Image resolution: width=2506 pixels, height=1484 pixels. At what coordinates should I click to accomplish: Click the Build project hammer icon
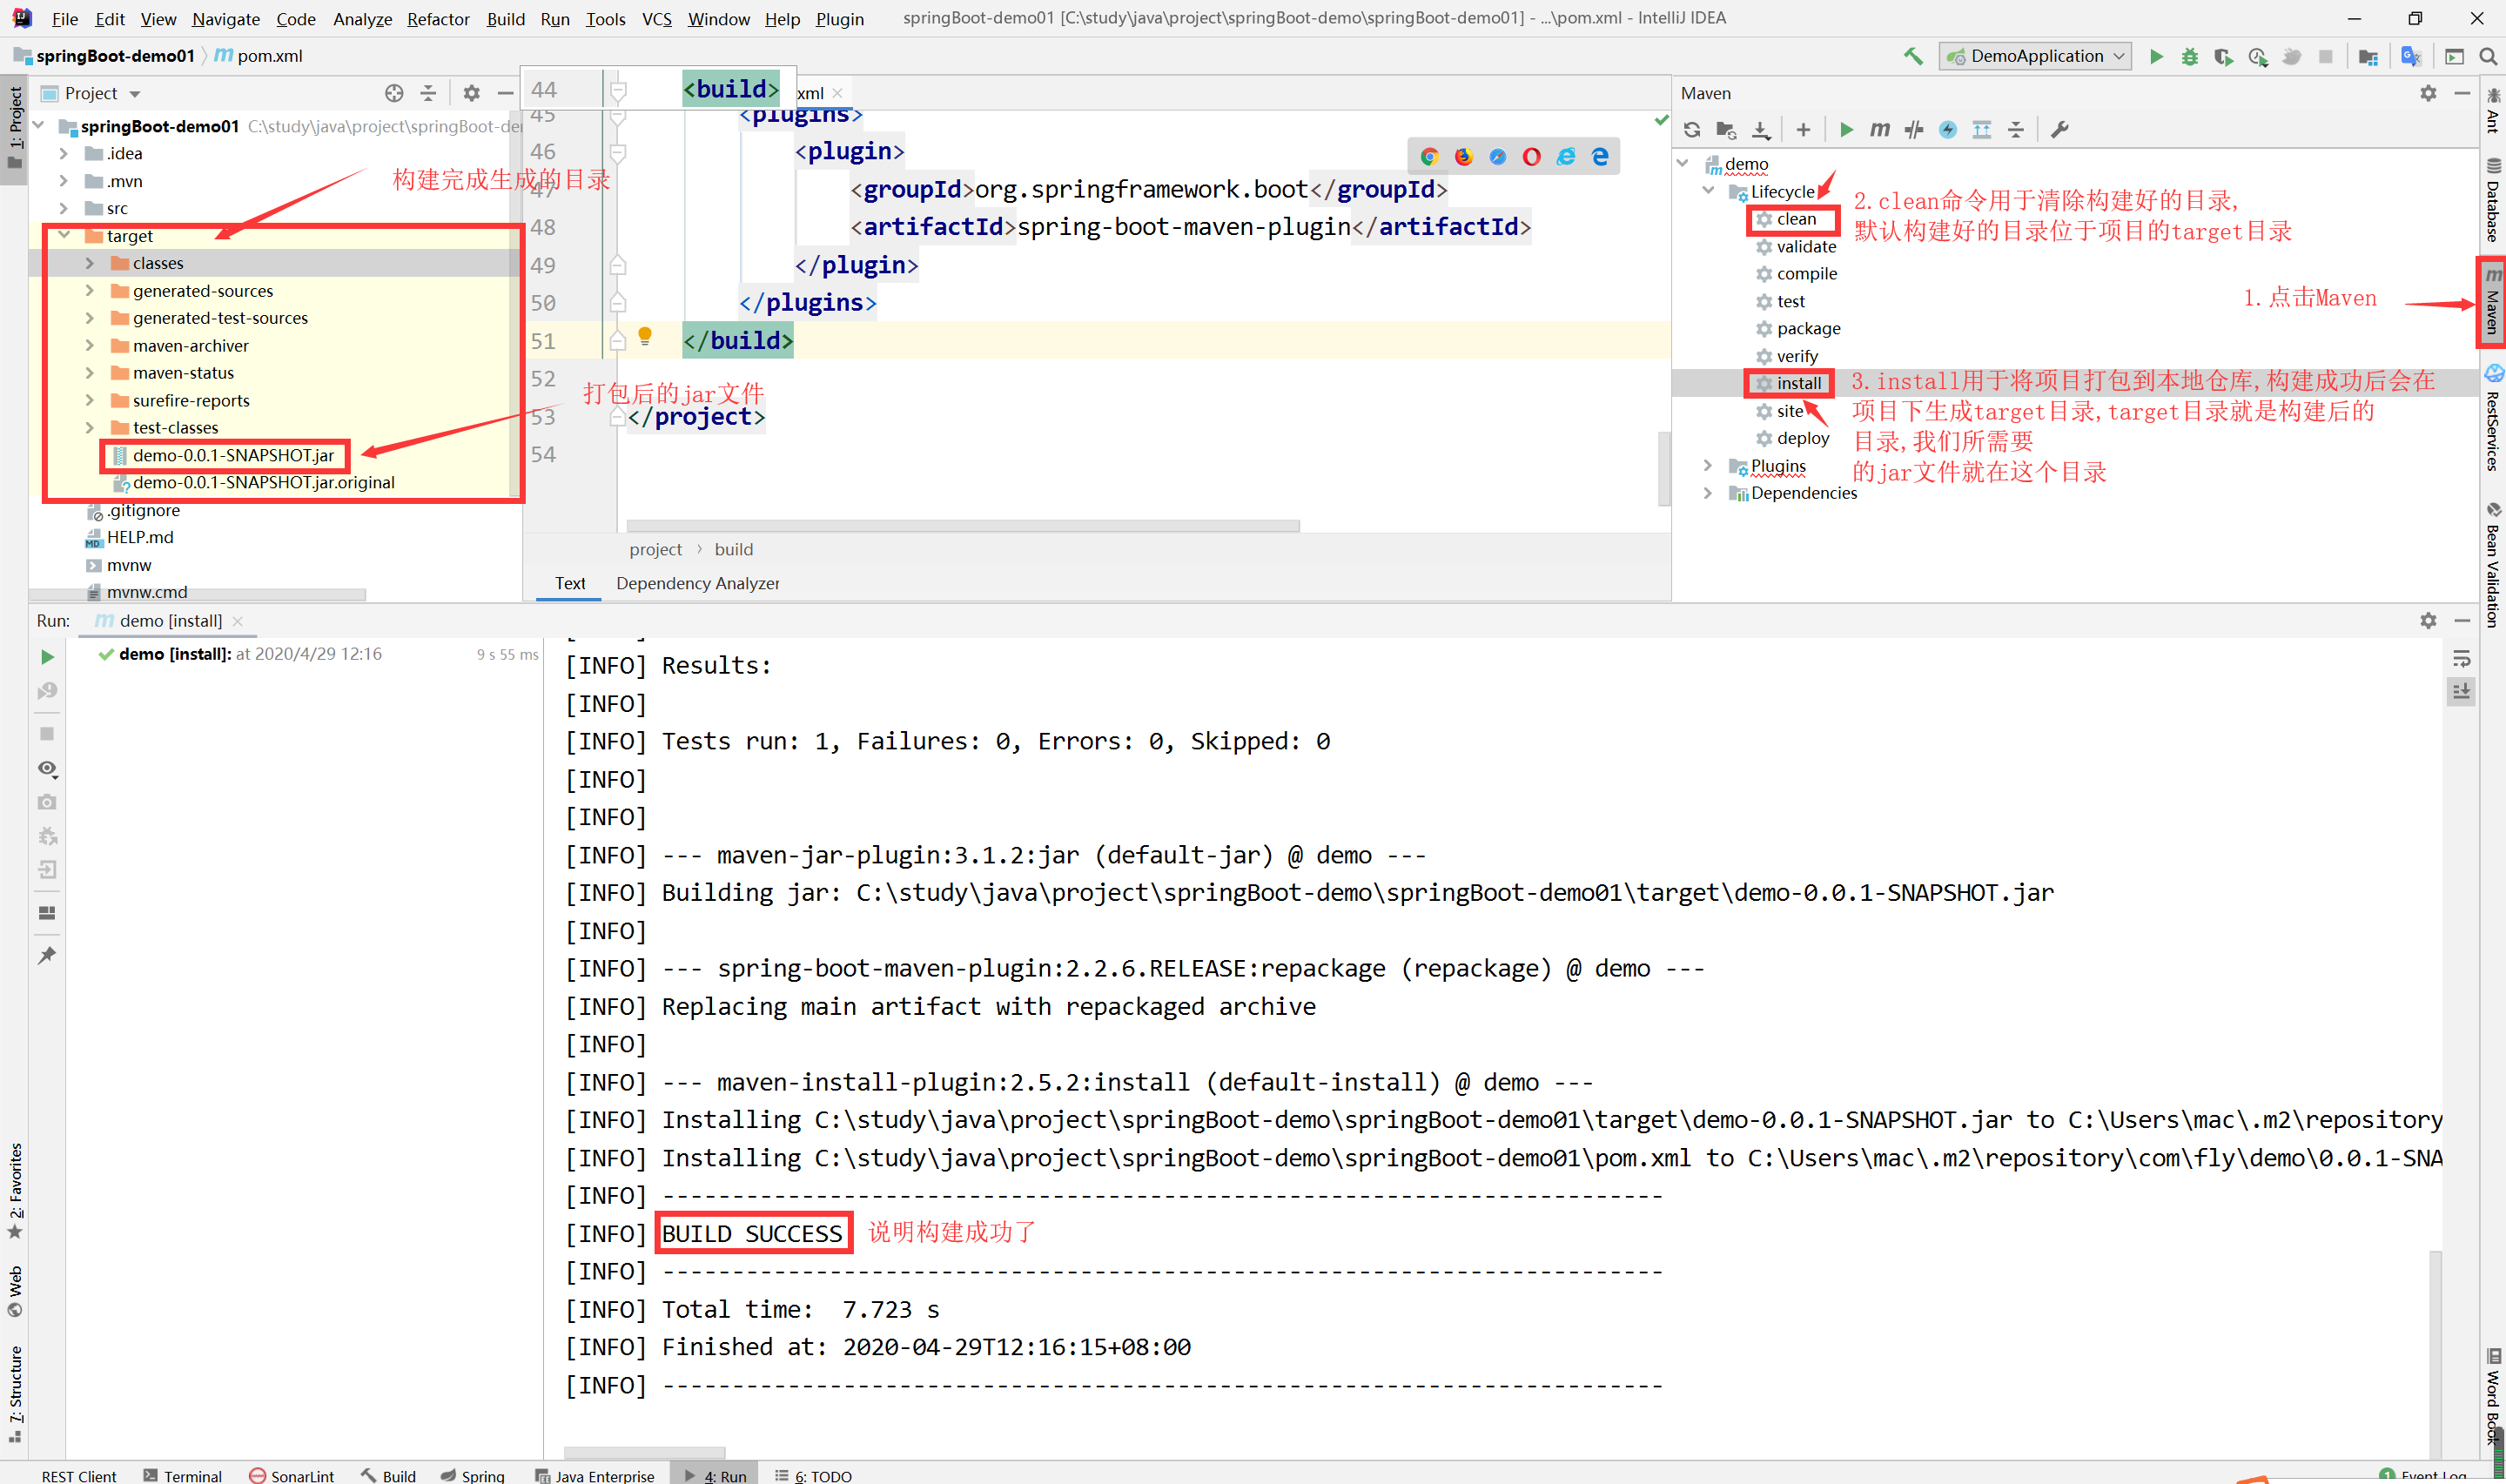1912,57
